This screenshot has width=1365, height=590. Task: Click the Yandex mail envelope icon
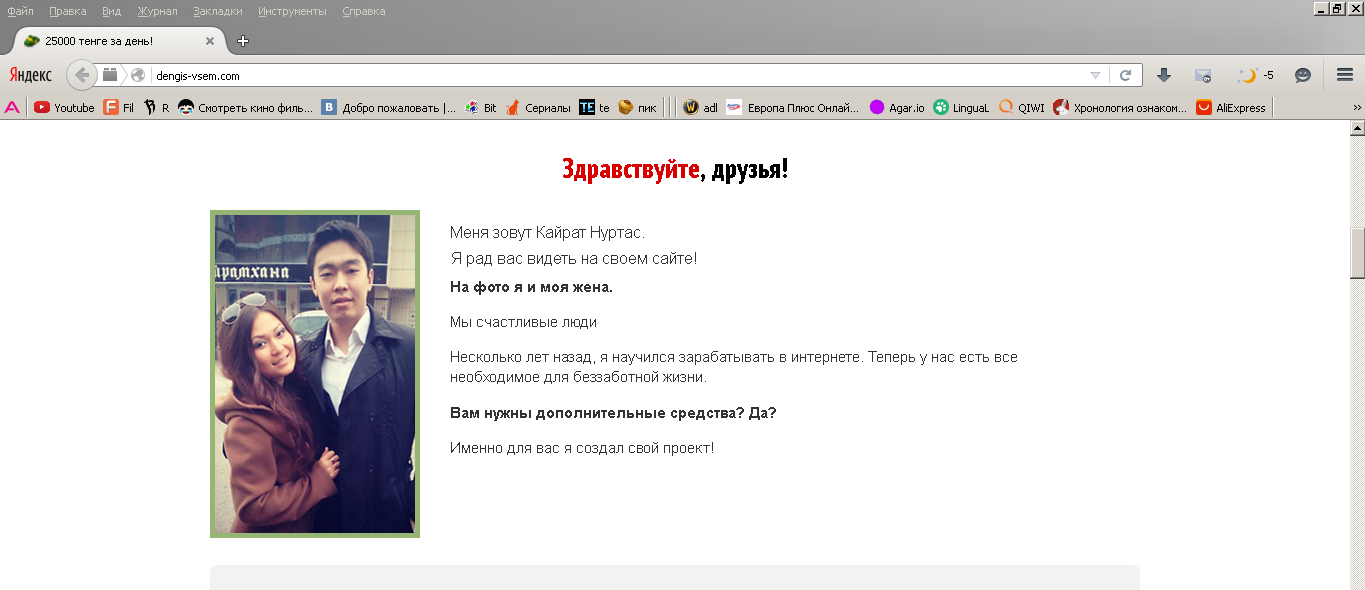coord(1202,75)
